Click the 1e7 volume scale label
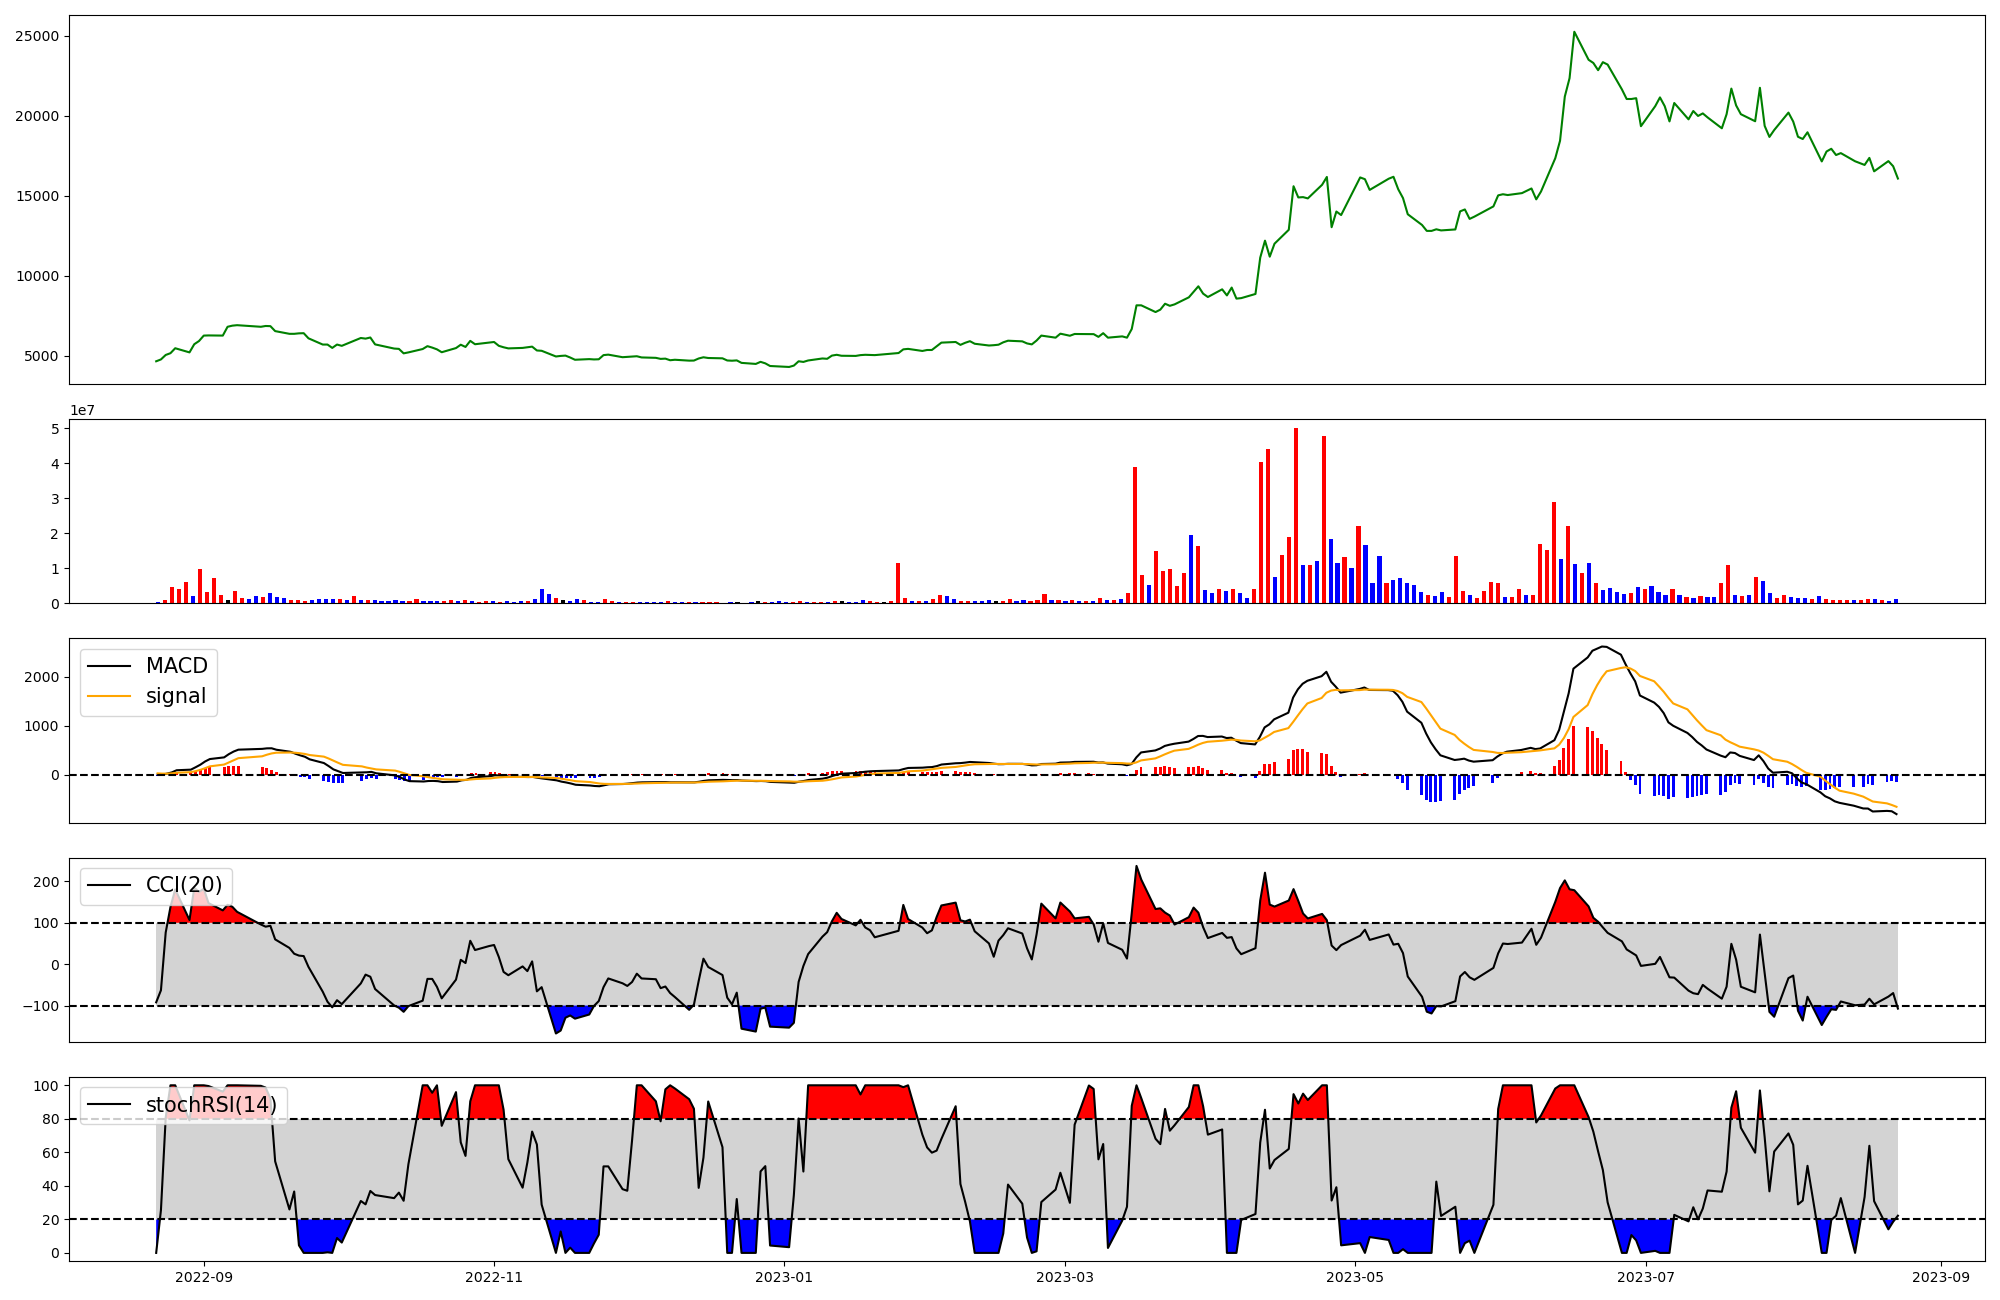 click(x=82, y=410)
